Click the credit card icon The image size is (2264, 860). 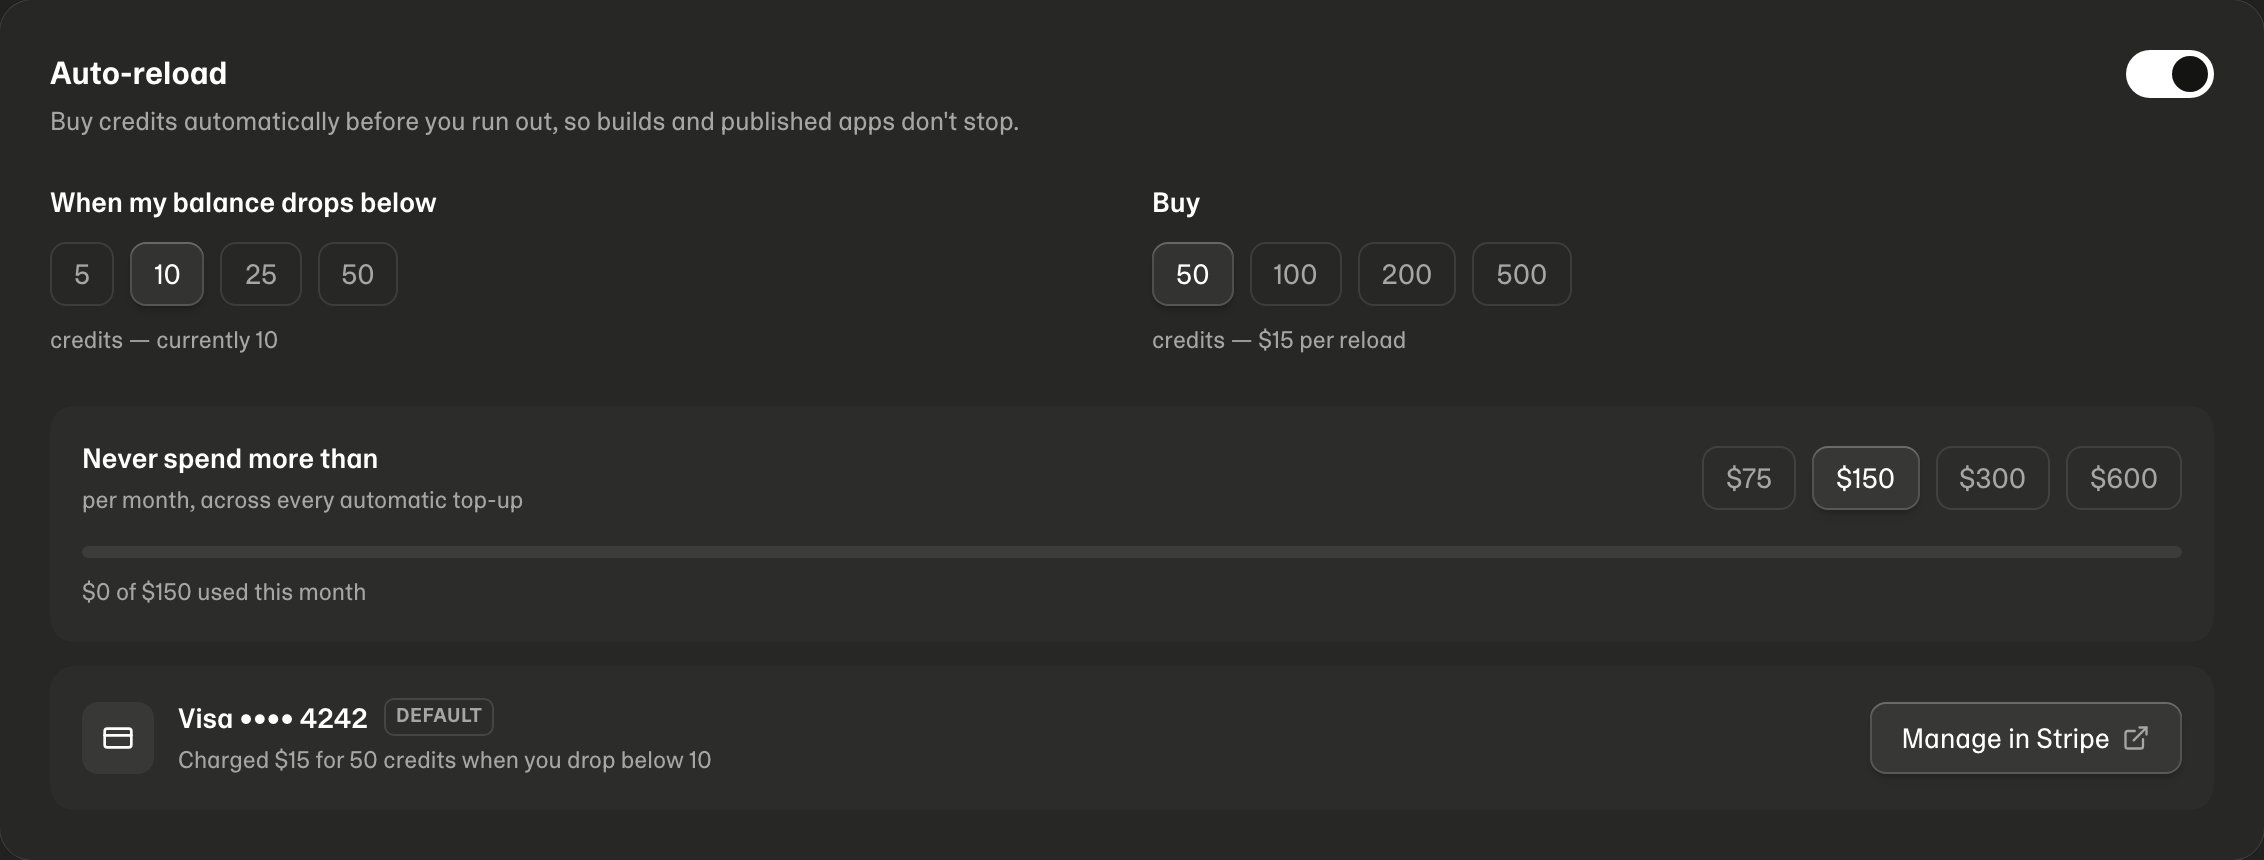tap(118, 738)
